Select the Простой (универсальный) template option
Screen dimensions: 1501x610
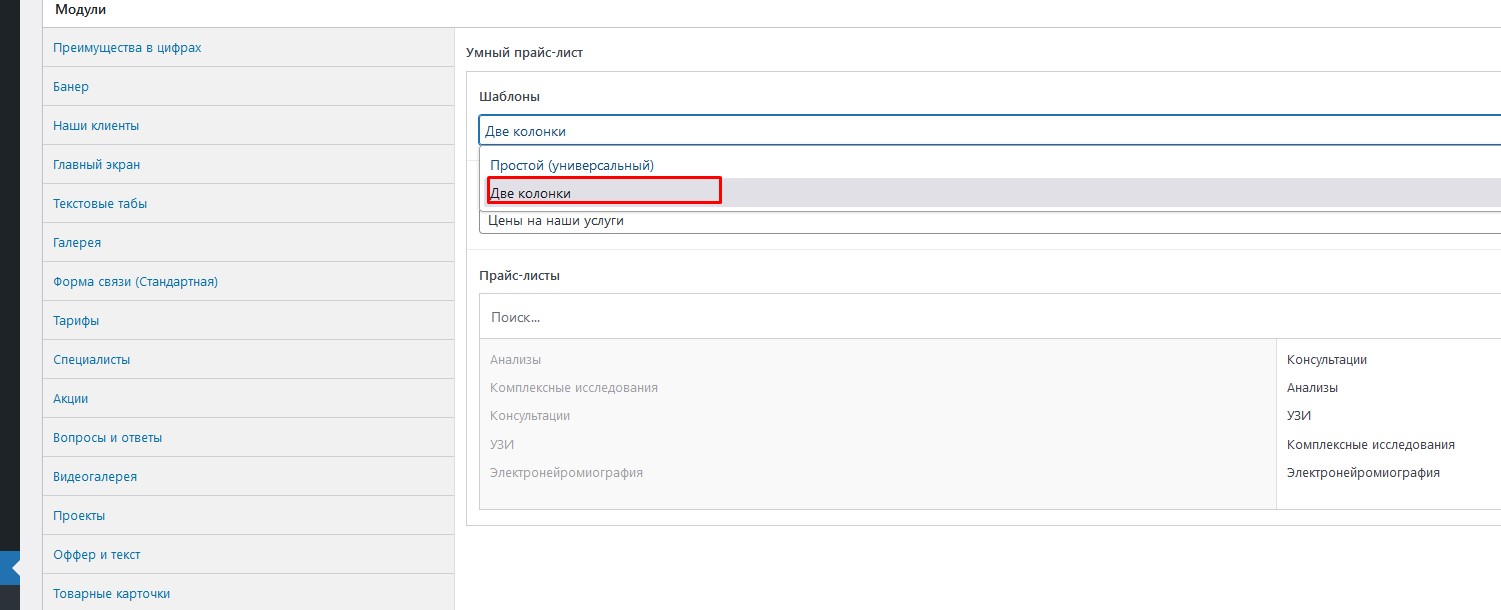point(572,165)
